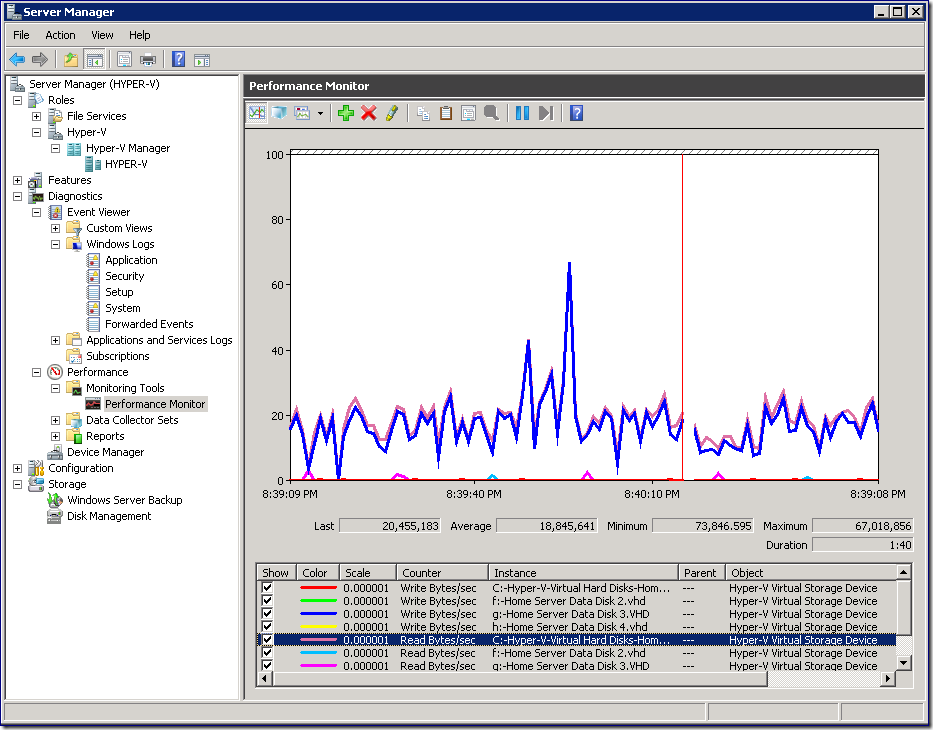Expand the Data Collector Sets node
The image size is (933, 730).
(x=55, y=420)
